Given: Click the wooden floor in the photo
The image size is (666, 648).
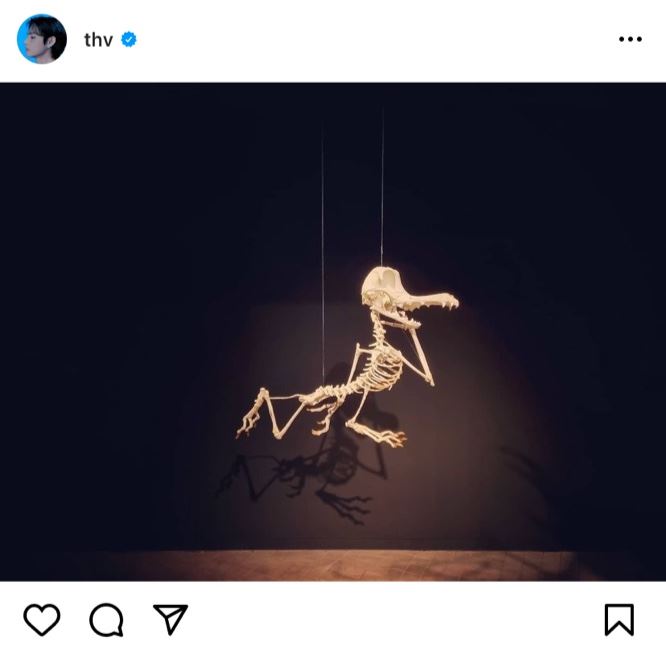Looking at the screenshot, I should pyautogui.click(x=333, y=565).
